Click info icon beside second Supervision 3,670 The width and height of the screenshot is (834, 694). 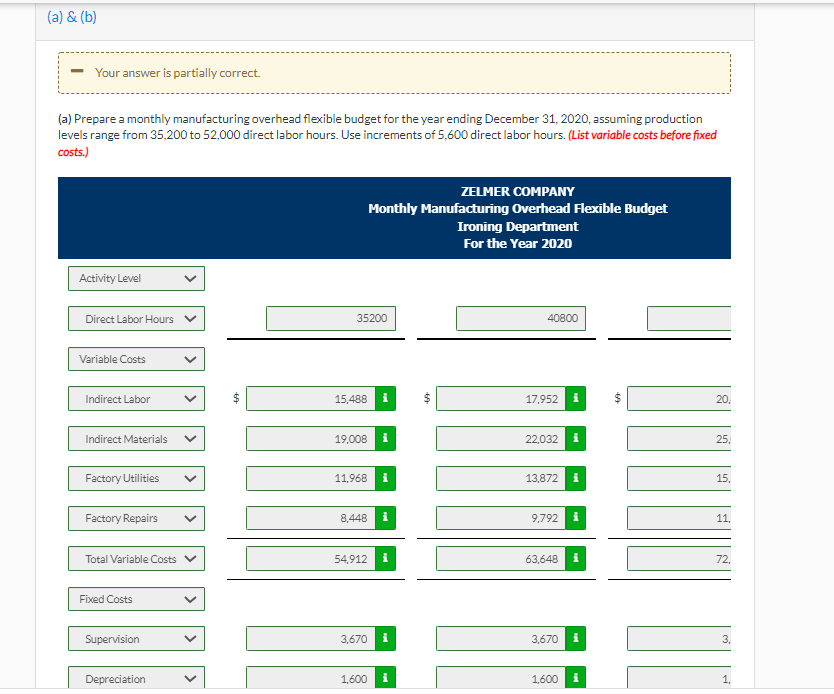coord(576,639)
